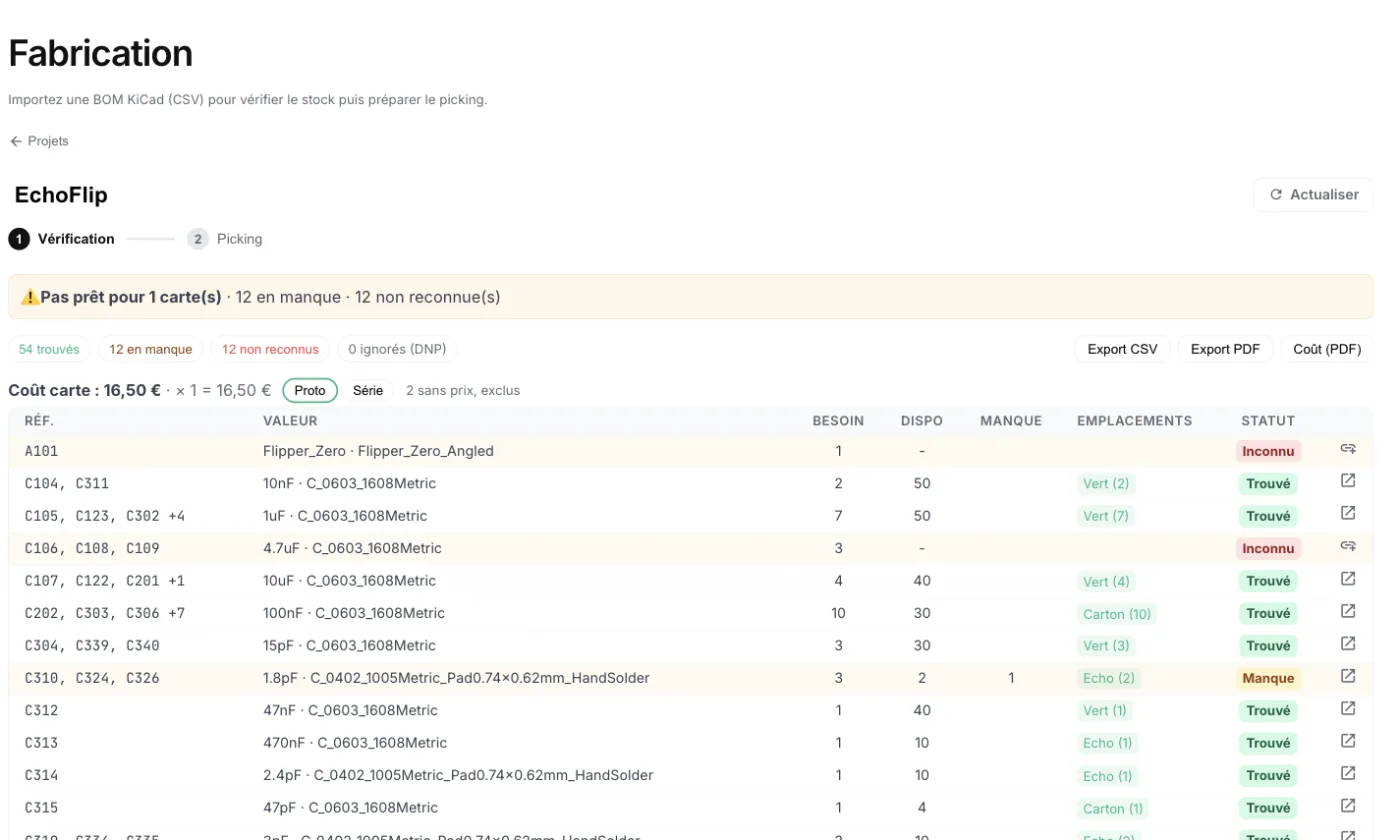Open external link for C104, C311 row

tap(1348, 481)
